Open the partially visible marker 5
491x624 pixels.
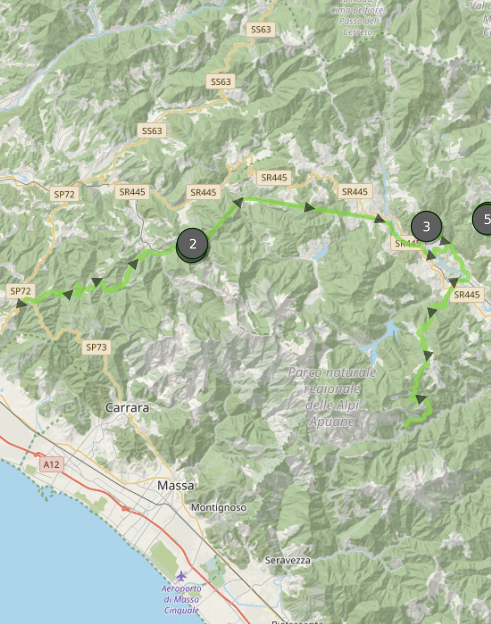pyautogui.click(x=482, y=218)
